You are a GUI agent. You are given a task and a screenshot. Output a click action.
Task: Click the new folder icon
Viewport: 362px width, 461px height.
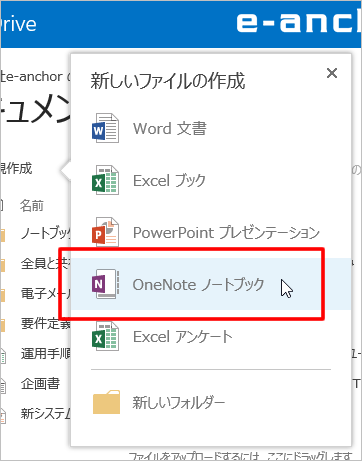click(x=106, y=402)
